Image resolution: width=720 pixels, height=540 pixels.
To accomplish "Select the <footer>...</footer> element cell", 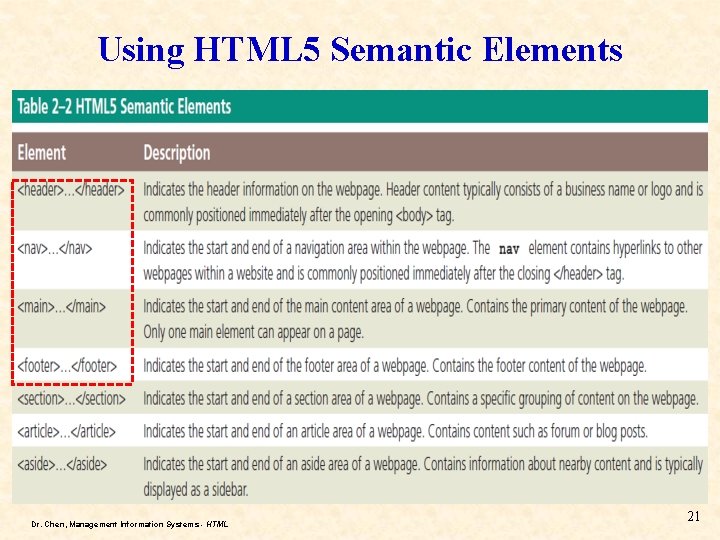I will pos(67,366).
